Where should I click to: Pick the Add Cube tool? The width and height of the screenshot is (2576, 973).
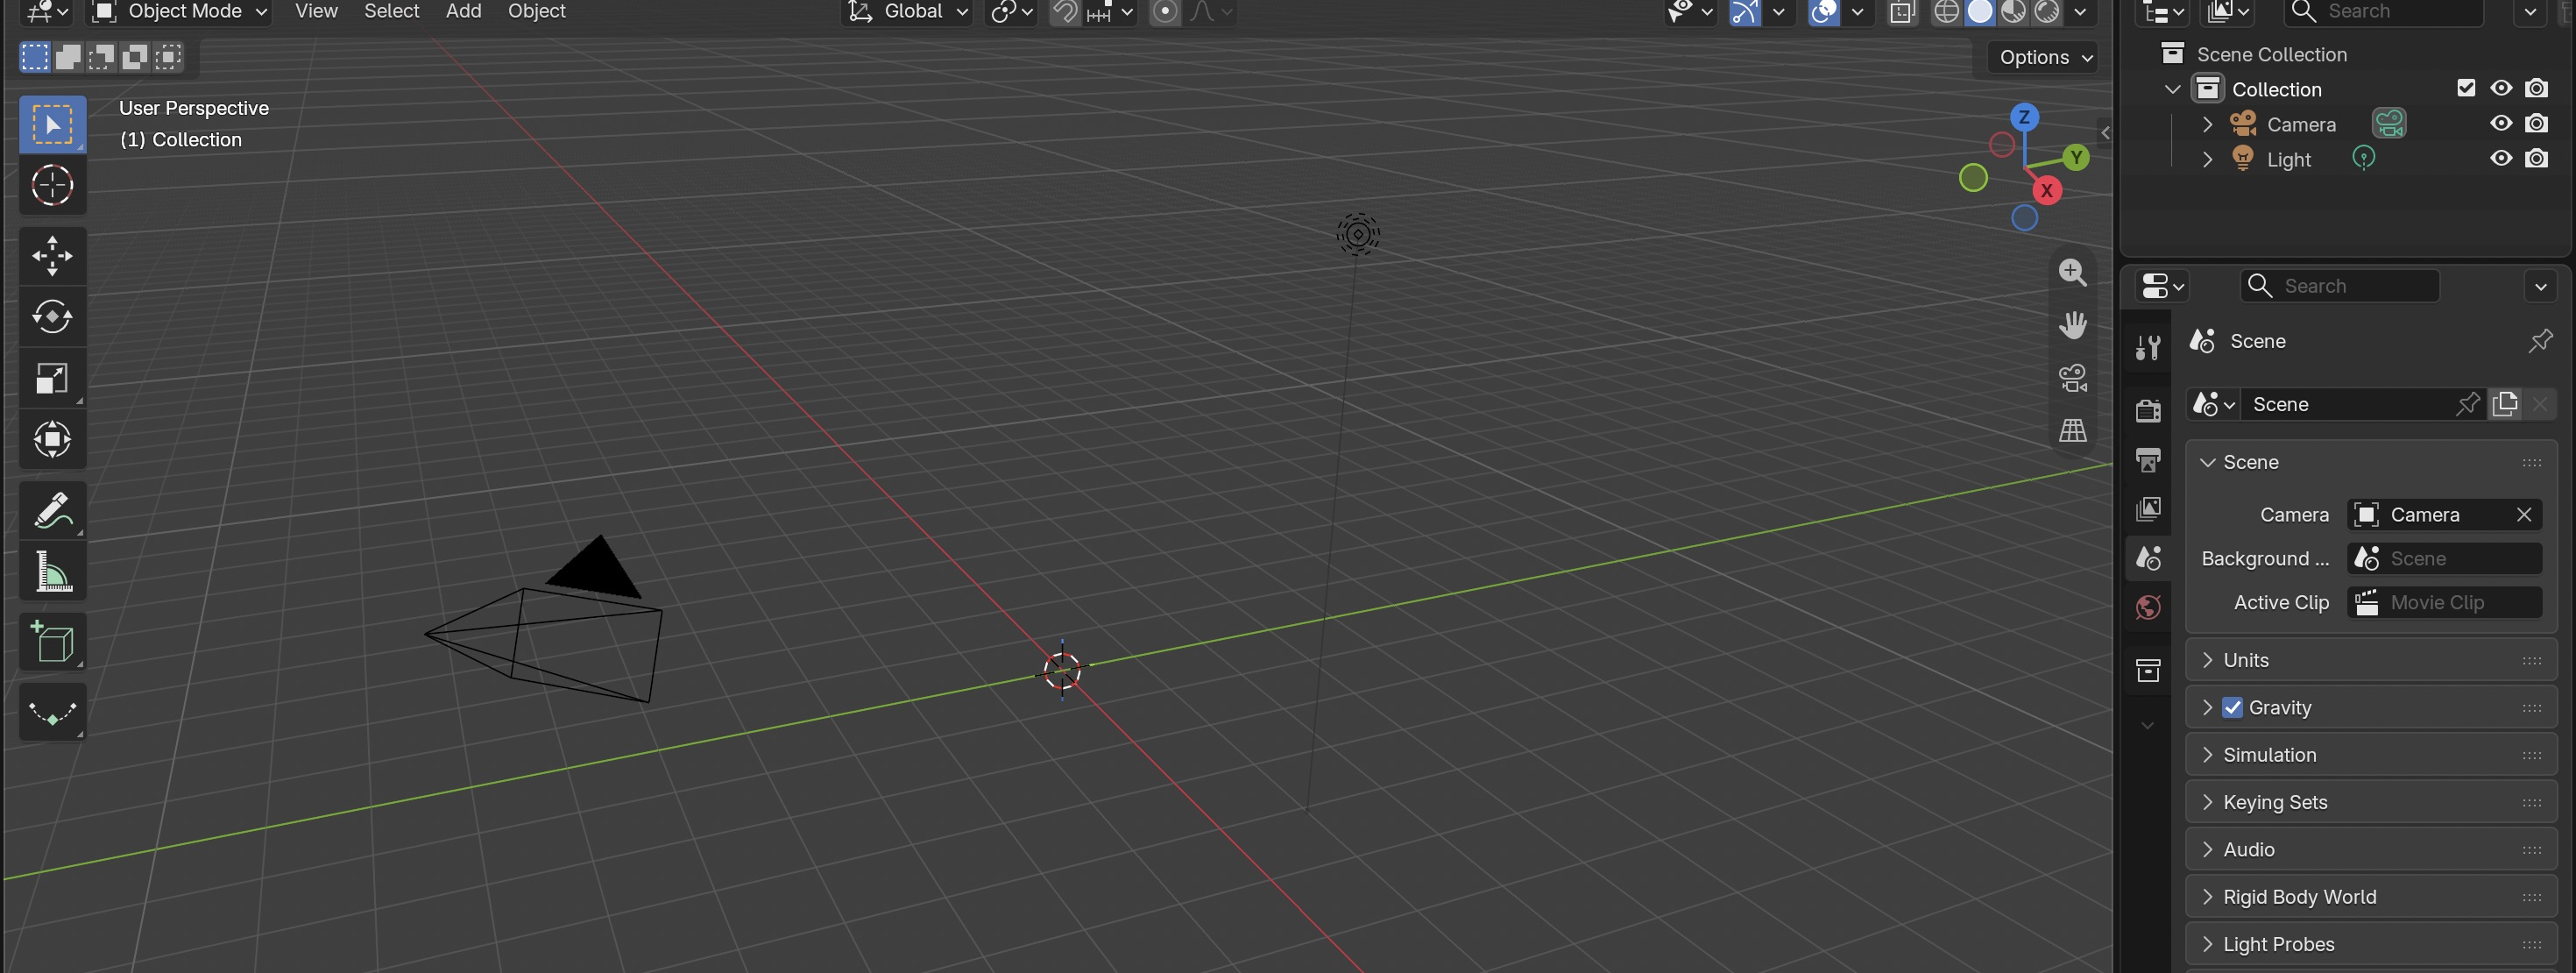(x=52, y=642)
